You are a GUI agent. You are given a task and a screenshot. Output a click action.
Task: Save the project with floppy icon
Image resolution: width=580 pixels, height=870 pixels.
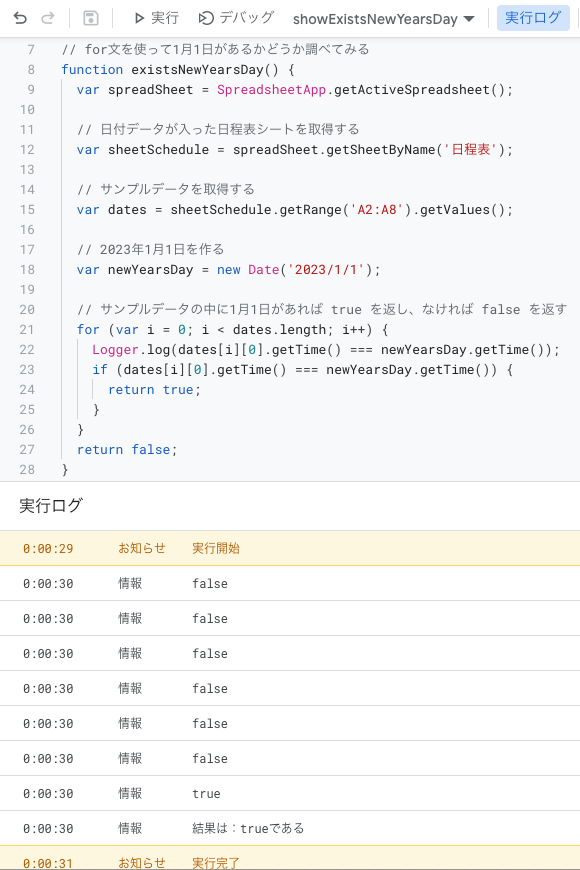pyautogui.click(x=90, y=18)
